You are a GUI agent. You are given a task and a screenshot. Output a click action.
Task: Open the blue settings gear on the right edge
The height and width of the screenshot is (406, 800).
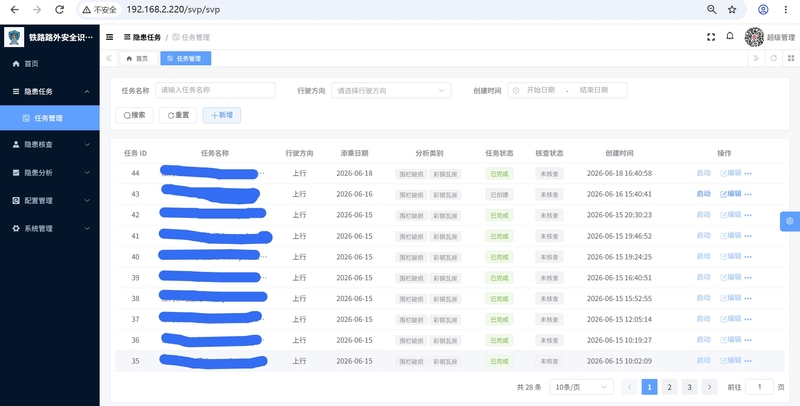point(790,221)
